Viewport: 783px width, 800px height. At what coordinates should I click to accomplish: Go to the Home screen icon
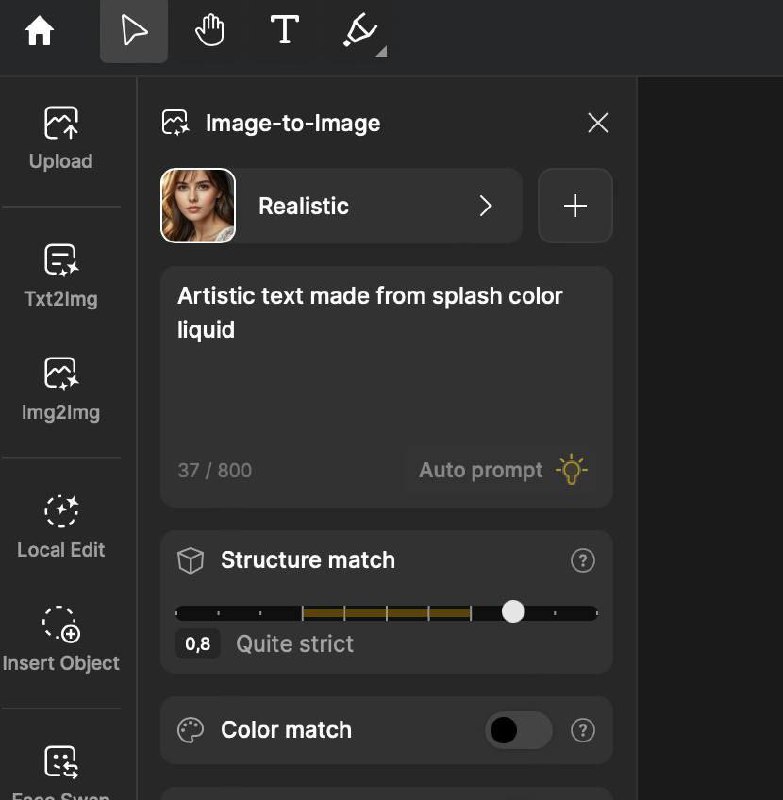pyautogui.click(x=39, y=31)
